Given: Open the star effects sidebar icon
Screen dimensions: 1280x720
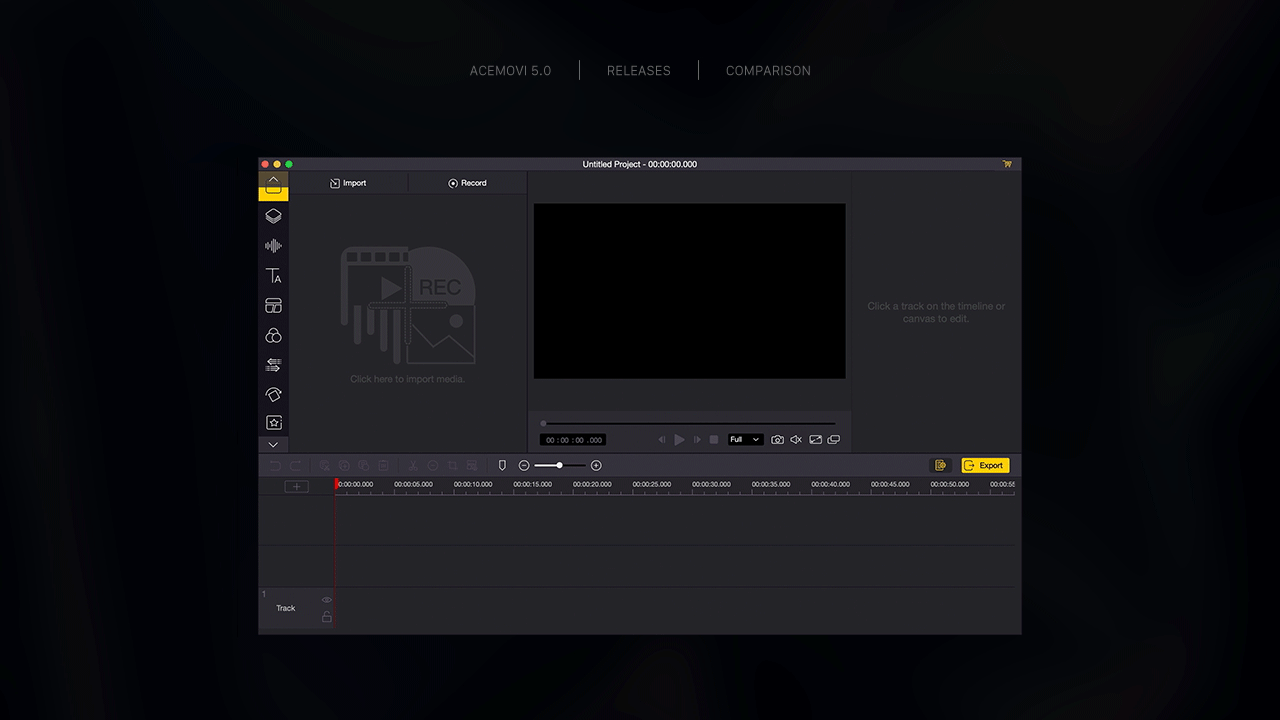Looking at the screenshot, I should point(273,423).
